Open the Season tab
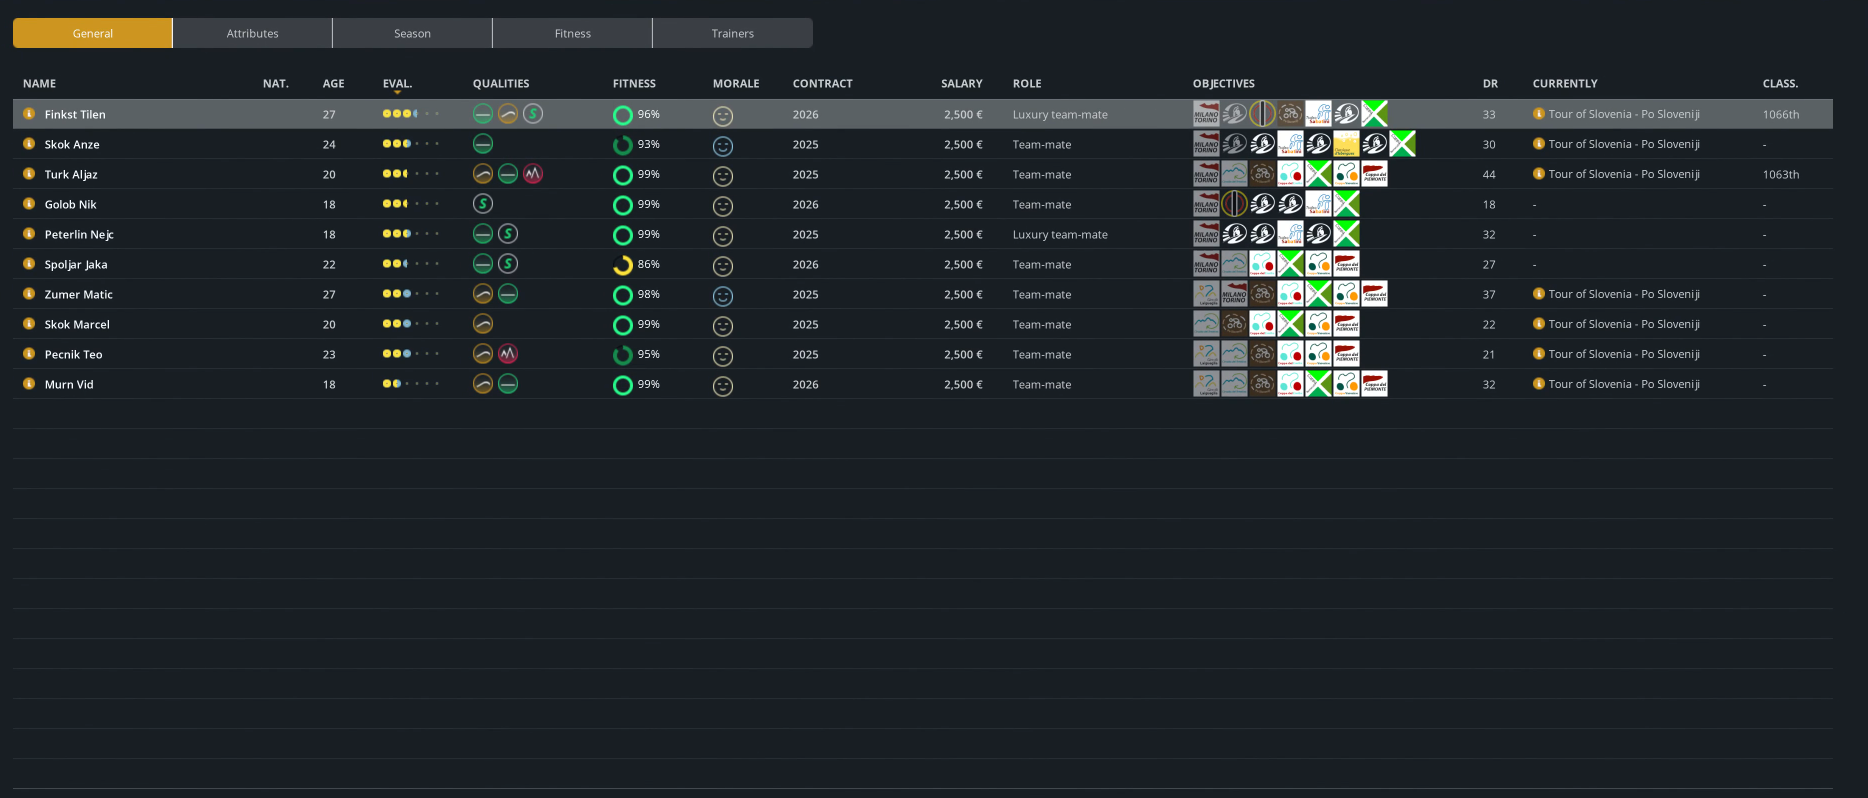The image size is (1868, 798). click(x=412, y=33)
